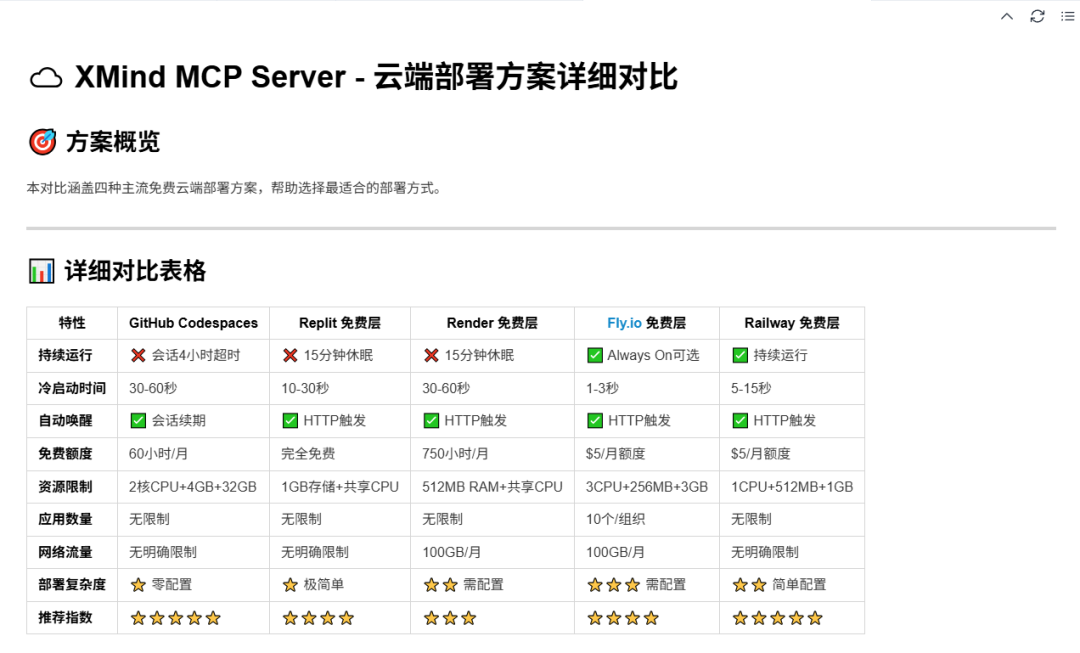Click the 应用数量 row label
This screenshot has width=1080, height=653.
[x=65, y=519]
